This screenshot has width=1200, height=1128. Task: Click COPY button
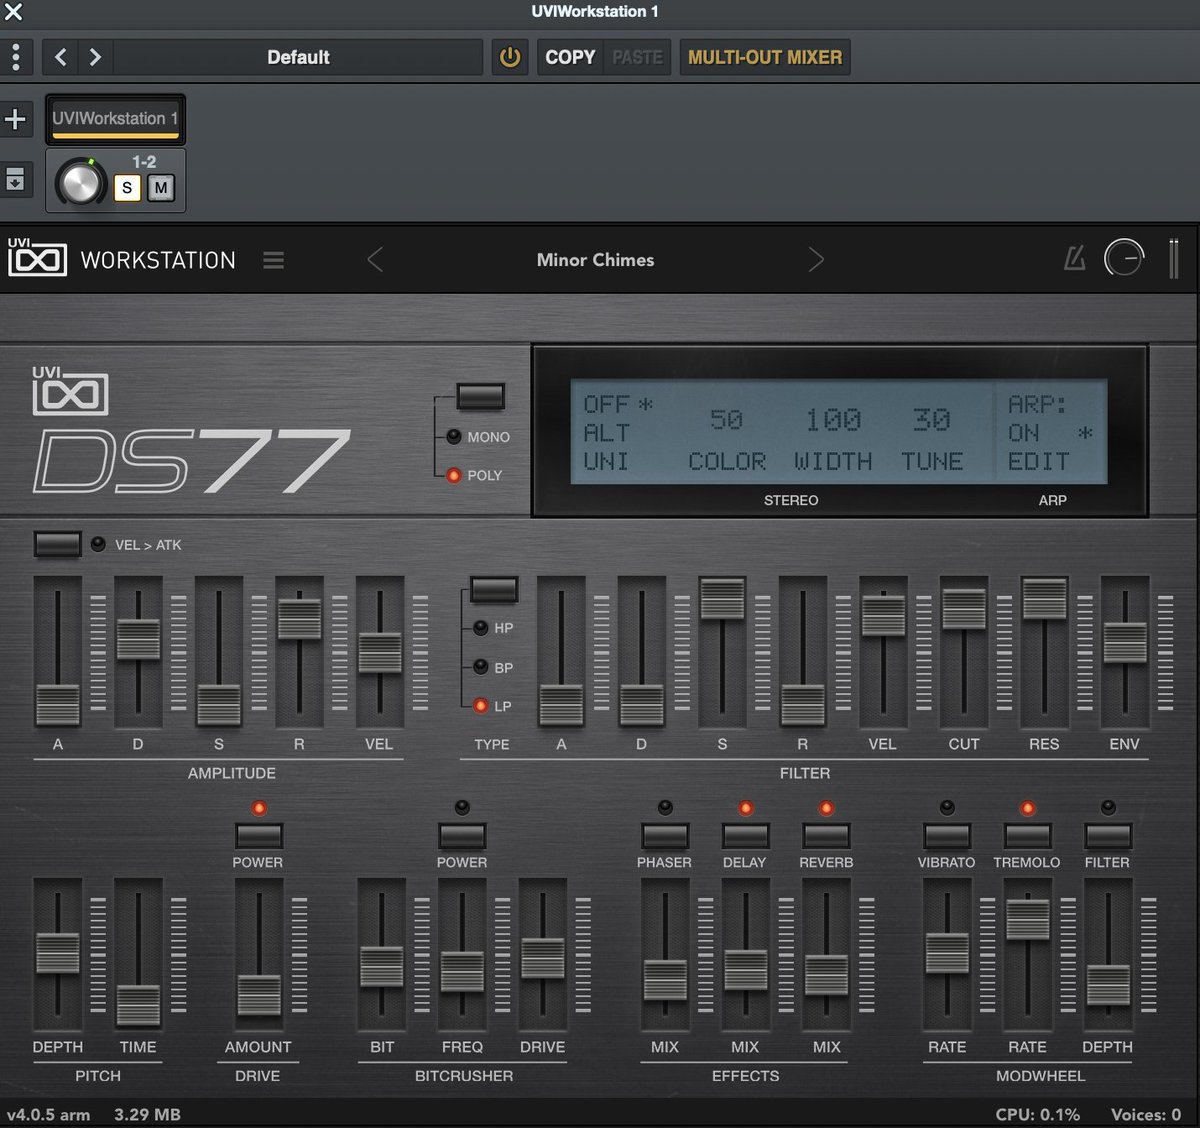coord(570,57)
